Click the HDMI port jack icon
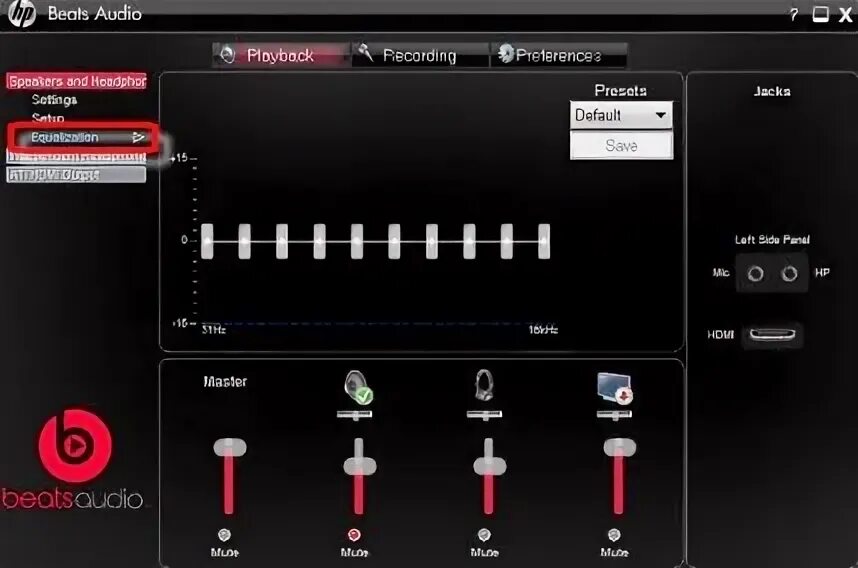The height and width of the screenshot is (568, 858). pos(772,334)
